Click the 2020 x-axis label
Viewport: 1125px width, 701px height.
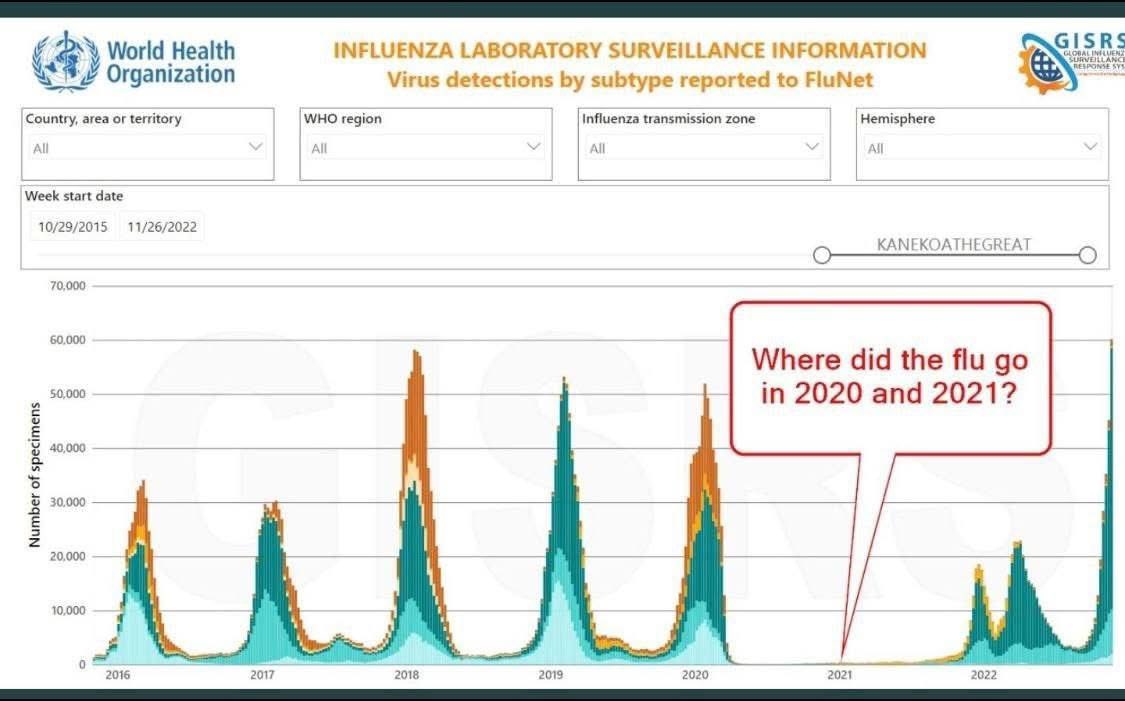click(695, 675)
